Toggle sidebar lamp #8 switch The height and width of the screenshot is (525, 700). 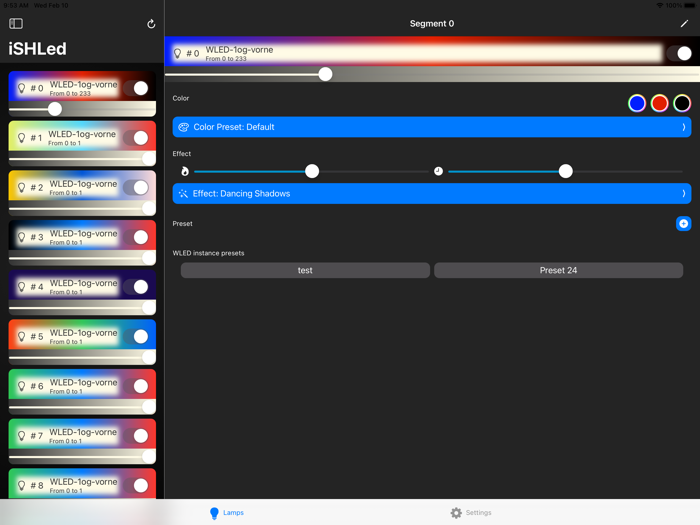click(136, 485)
